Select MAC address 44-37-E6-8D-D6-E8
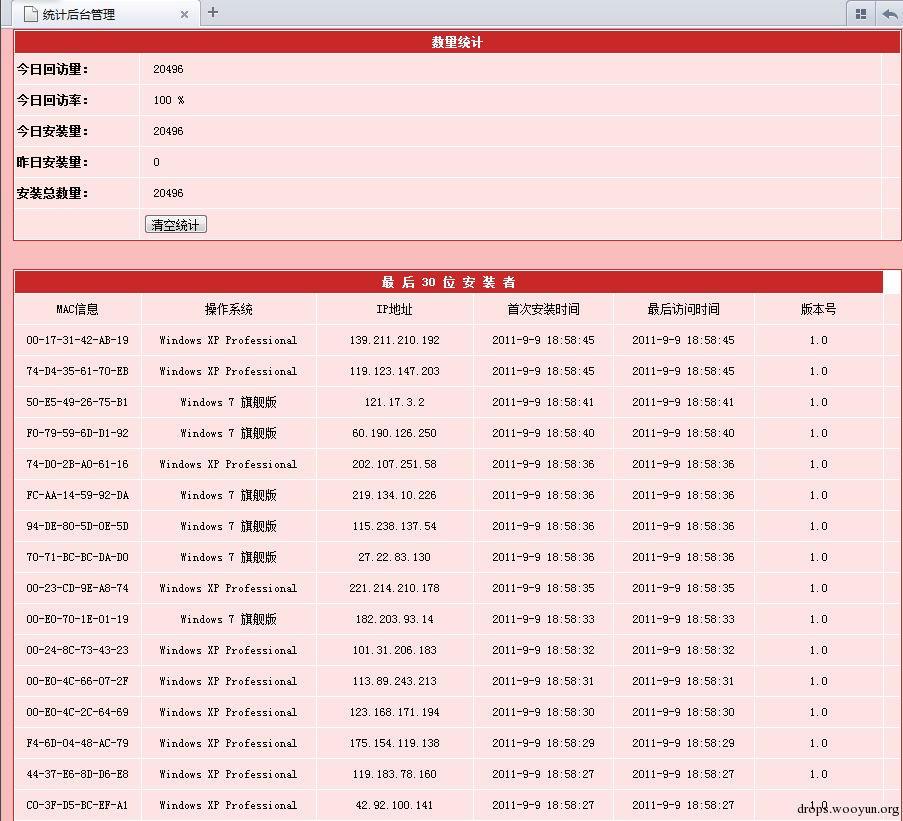 pos(78,775)
